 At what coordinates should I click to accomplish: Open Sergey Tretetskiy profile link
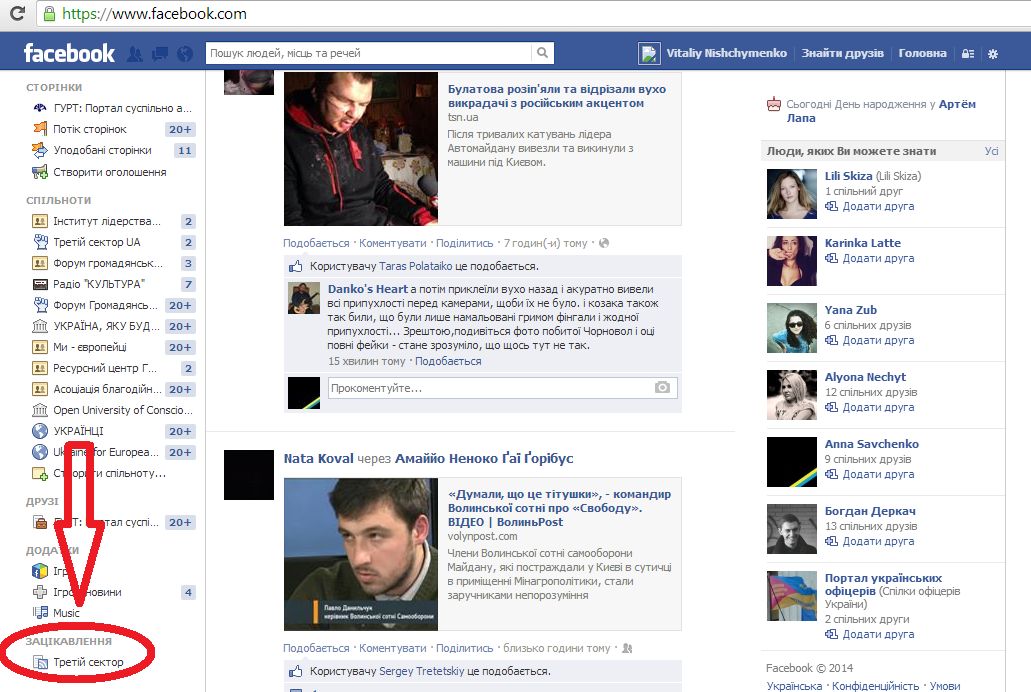421,671
